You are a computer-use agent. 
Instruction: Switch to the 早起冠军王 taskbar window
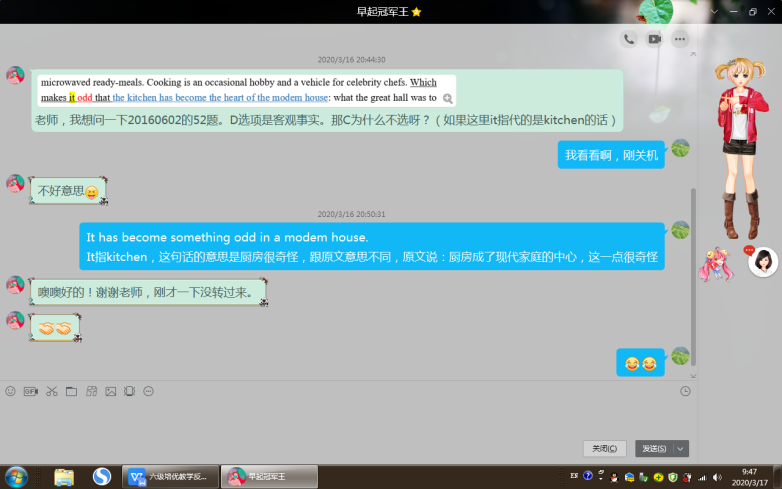click(269, 477)
